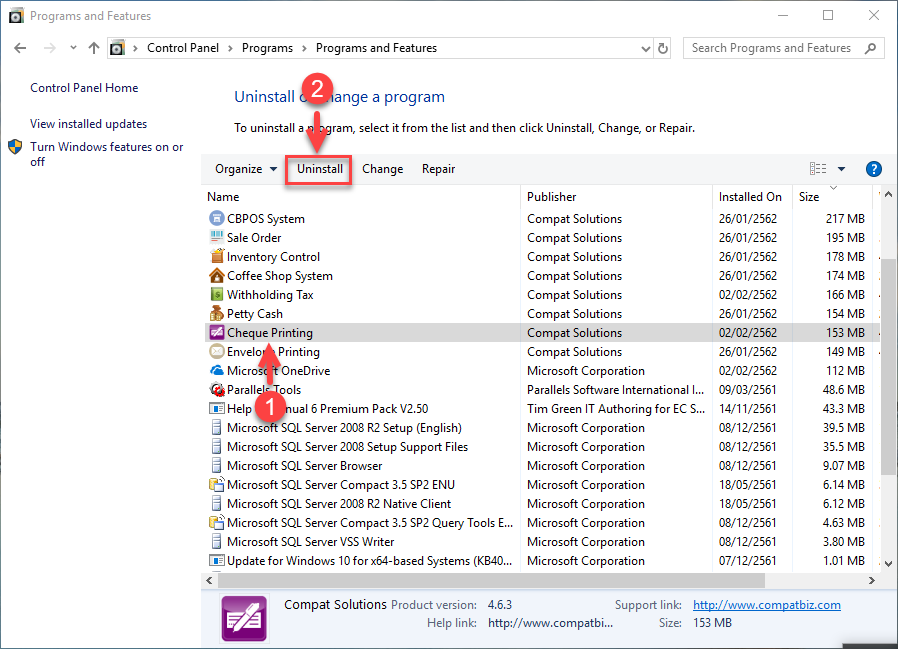This screenshot has height=649, width=898.
Task: Select the Programs and Features breadcrumb
Action: coord(376,48)
